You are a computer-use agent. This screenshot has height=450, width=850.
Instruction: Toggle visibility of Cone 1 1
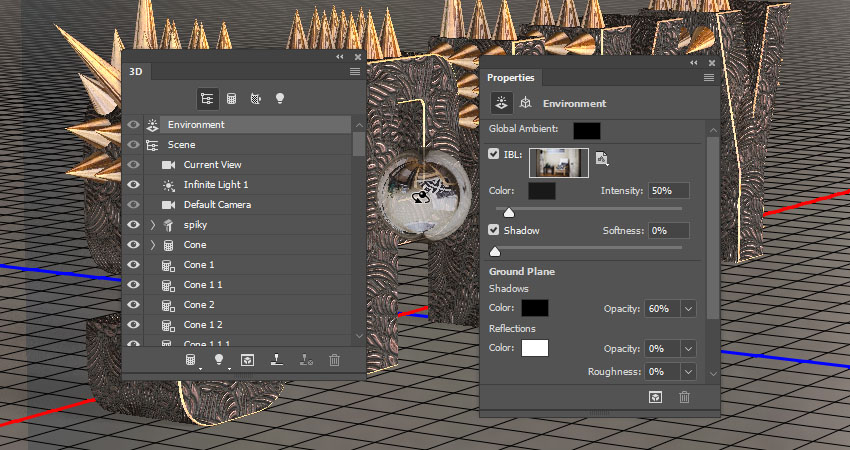point(133,285)
